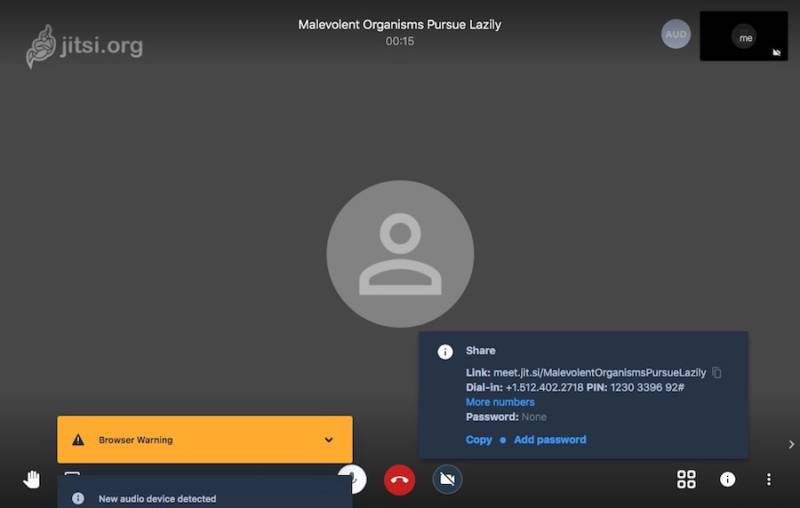Click the dial-in number +1.512.402.2718
The image size is (800, 508).
click(x=544, y=388)
